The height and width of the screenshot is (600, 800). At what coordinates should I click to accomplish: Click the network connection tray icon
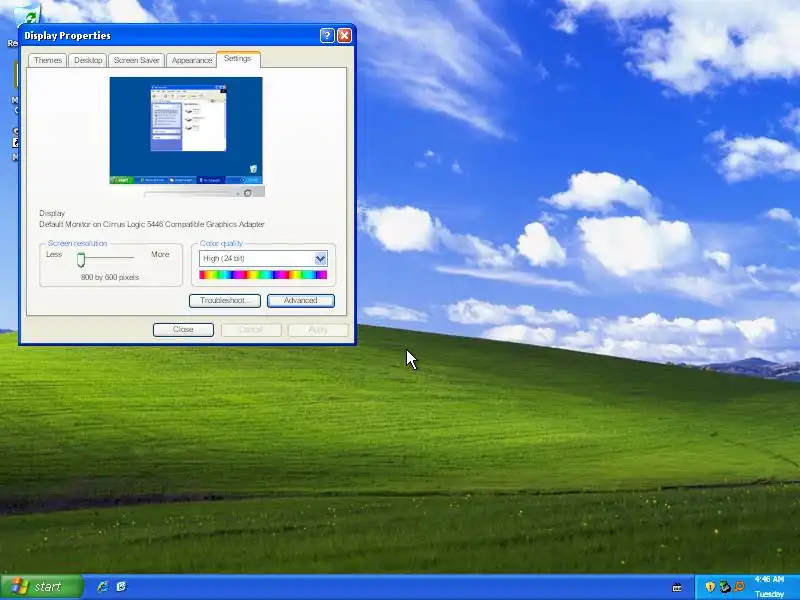coord(724,587)
